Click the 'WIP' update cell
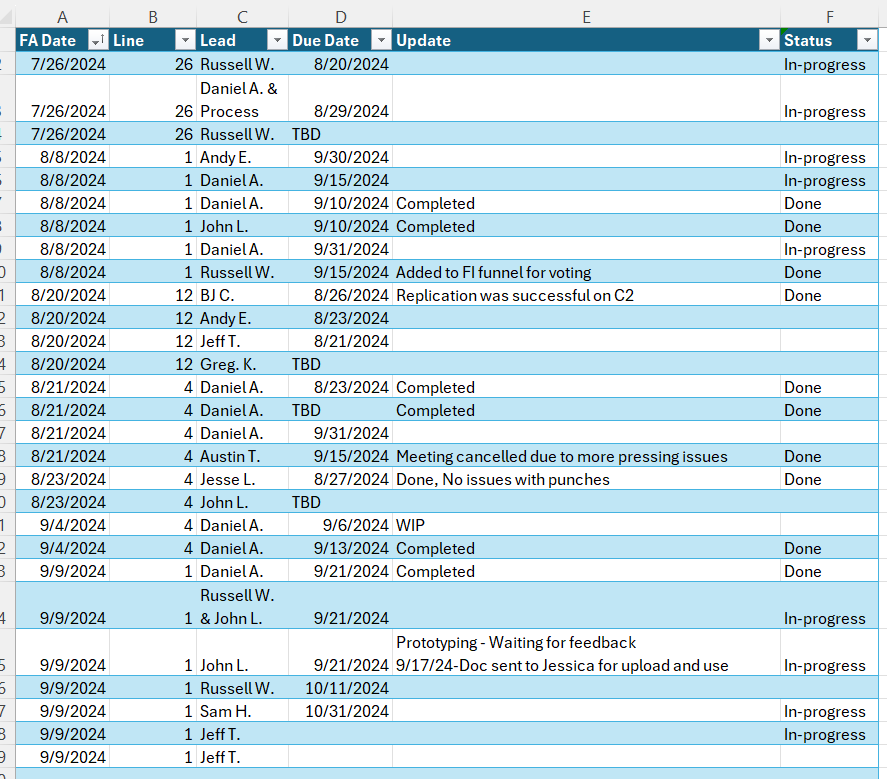 coord(586,525)
